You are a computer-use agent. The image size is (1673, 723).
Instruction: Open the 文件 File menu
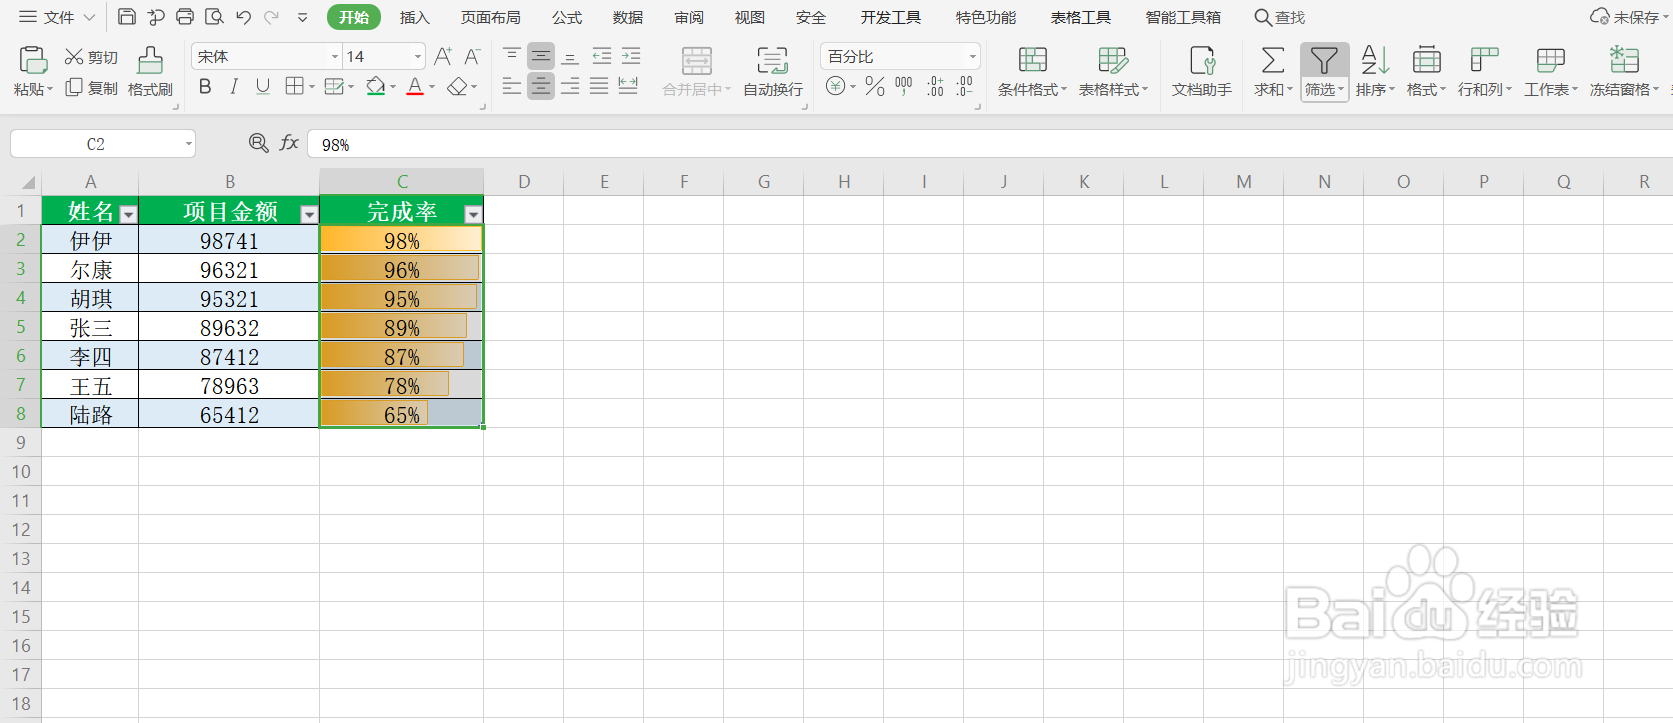click(x=58, y=17)
